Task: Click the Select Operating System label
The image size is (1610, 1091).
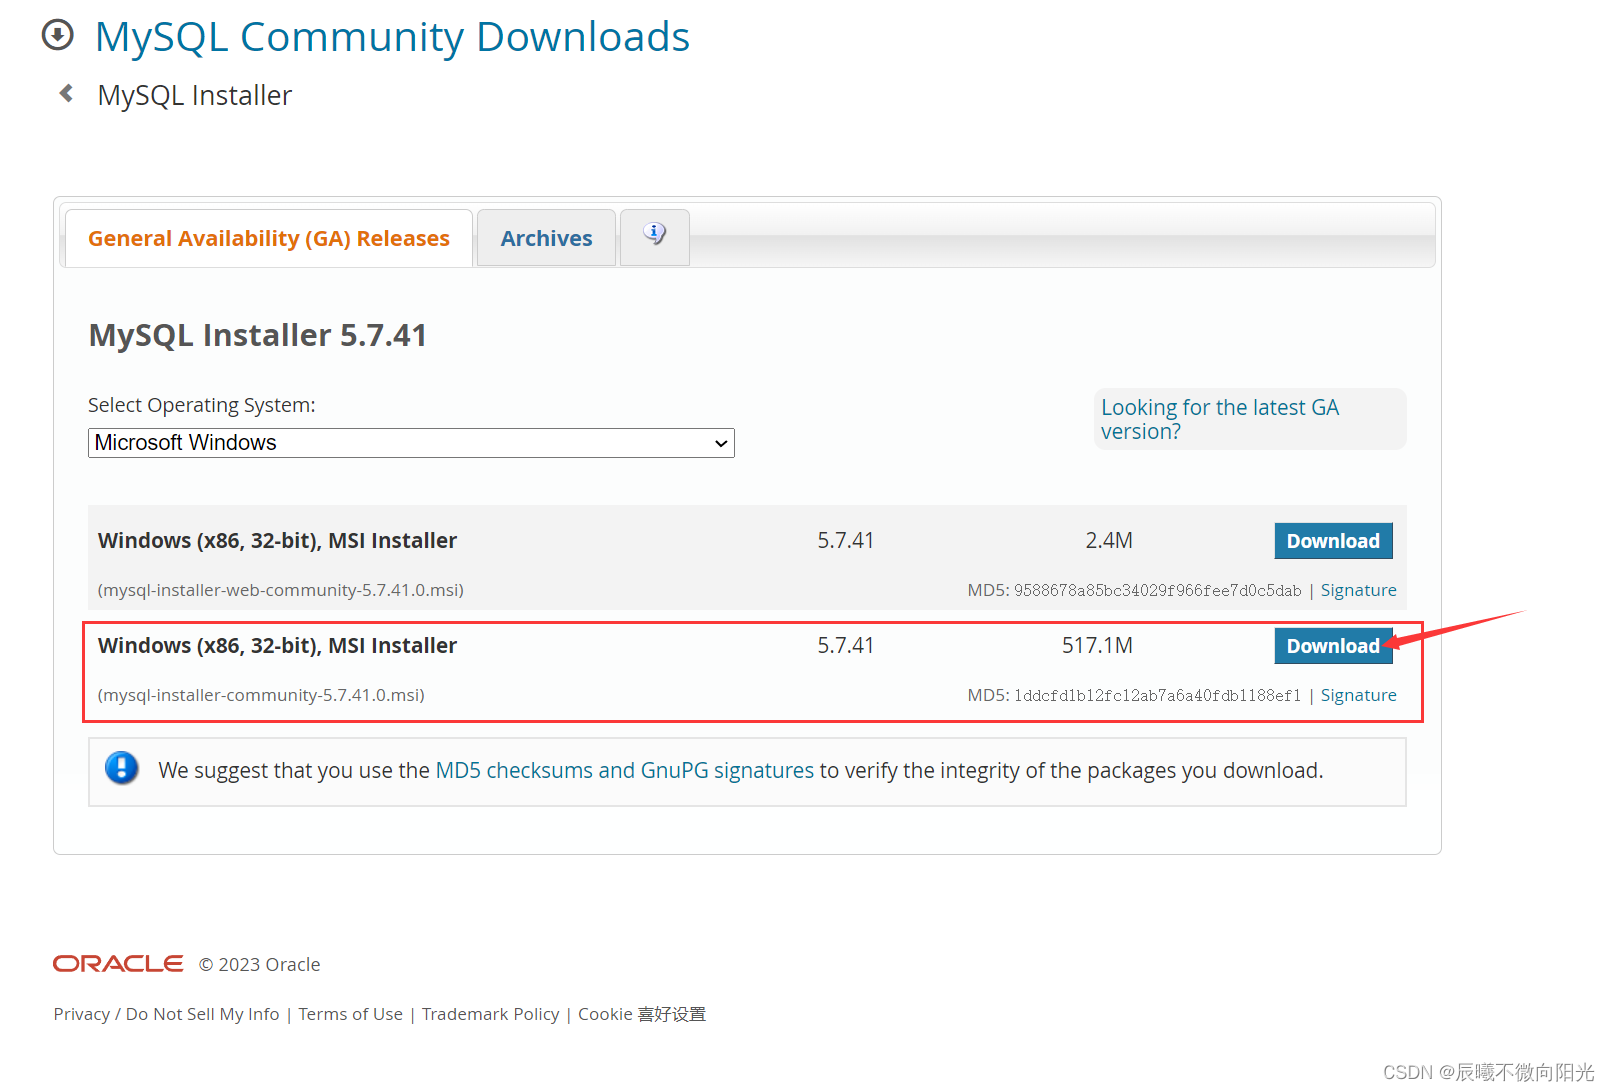Action: 202,405
